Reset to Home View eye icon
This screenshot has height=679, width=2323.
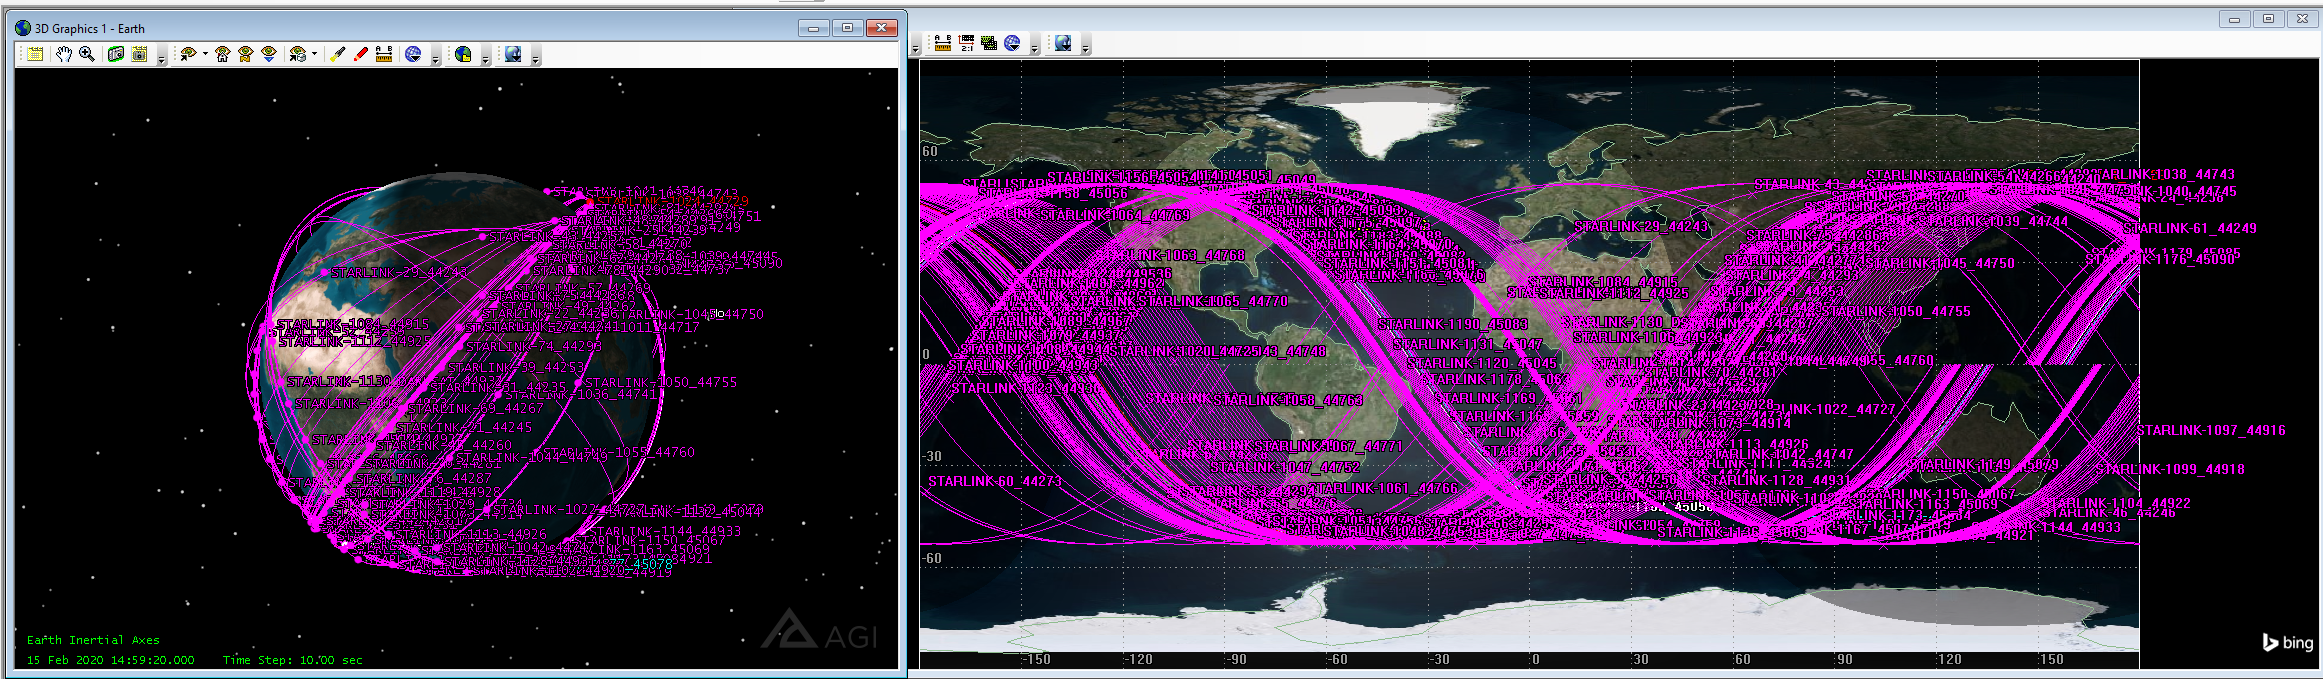click(x=222, y=54)
